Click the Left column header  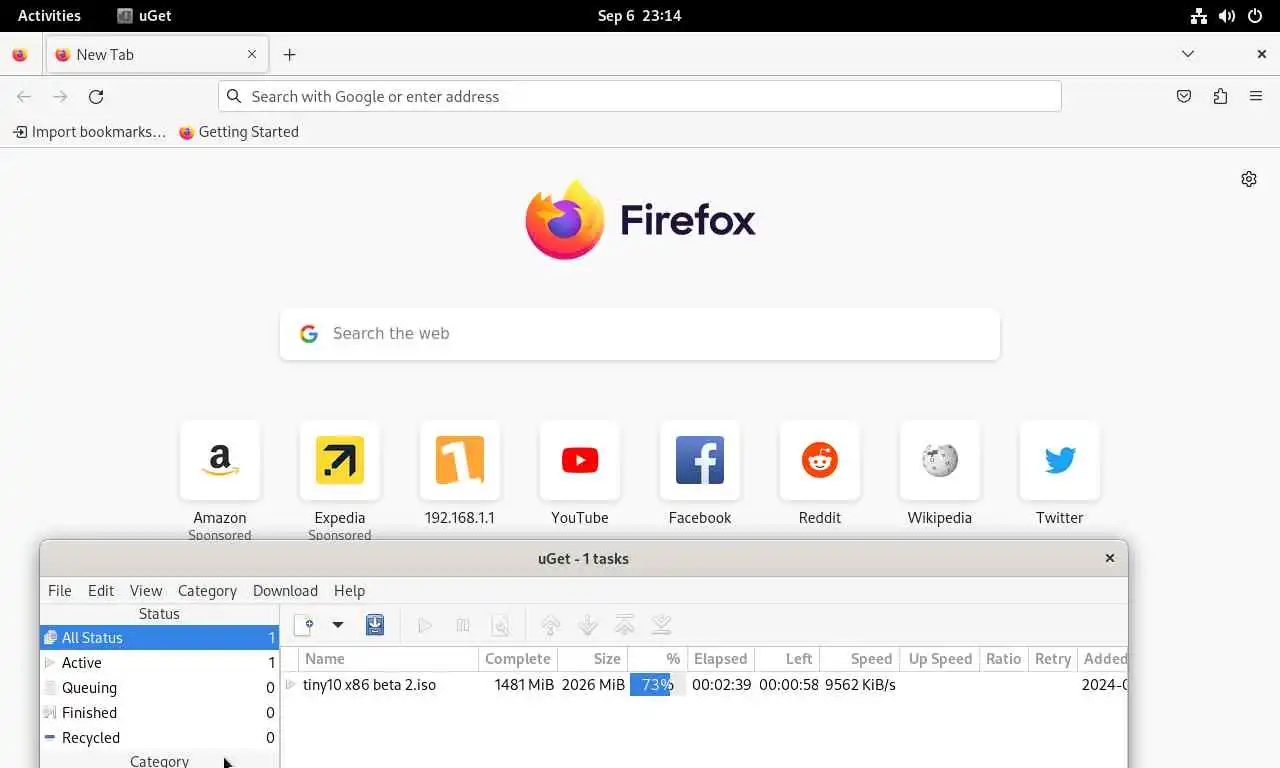787,659
